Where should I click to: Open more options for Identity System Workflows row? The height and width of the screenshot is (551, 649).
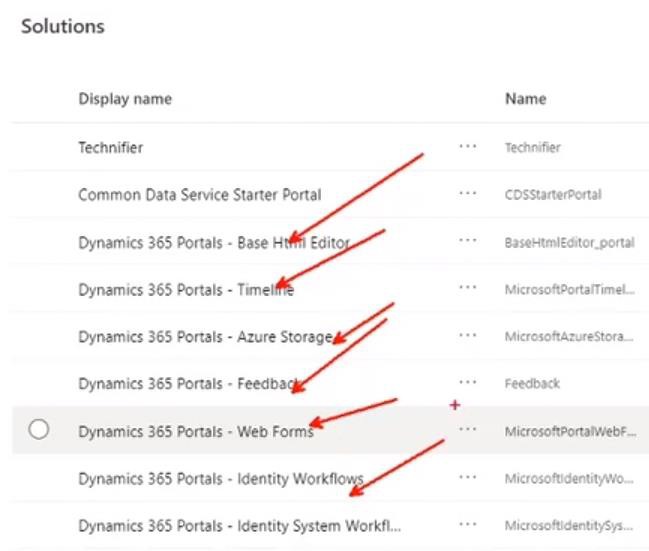pyautogui.click(x=468, y=525)
